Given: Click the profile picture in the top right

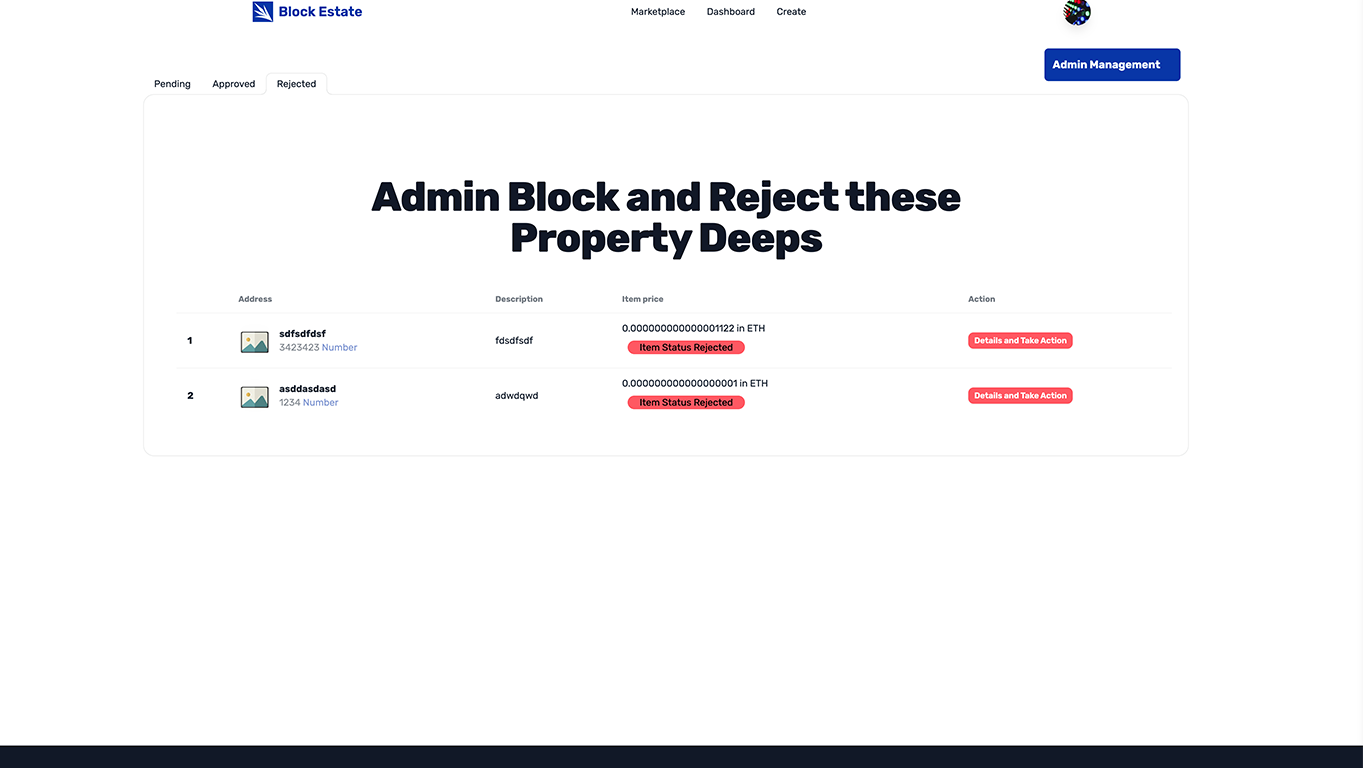Looking at the screenshot, I should (x=1076, y=13).
